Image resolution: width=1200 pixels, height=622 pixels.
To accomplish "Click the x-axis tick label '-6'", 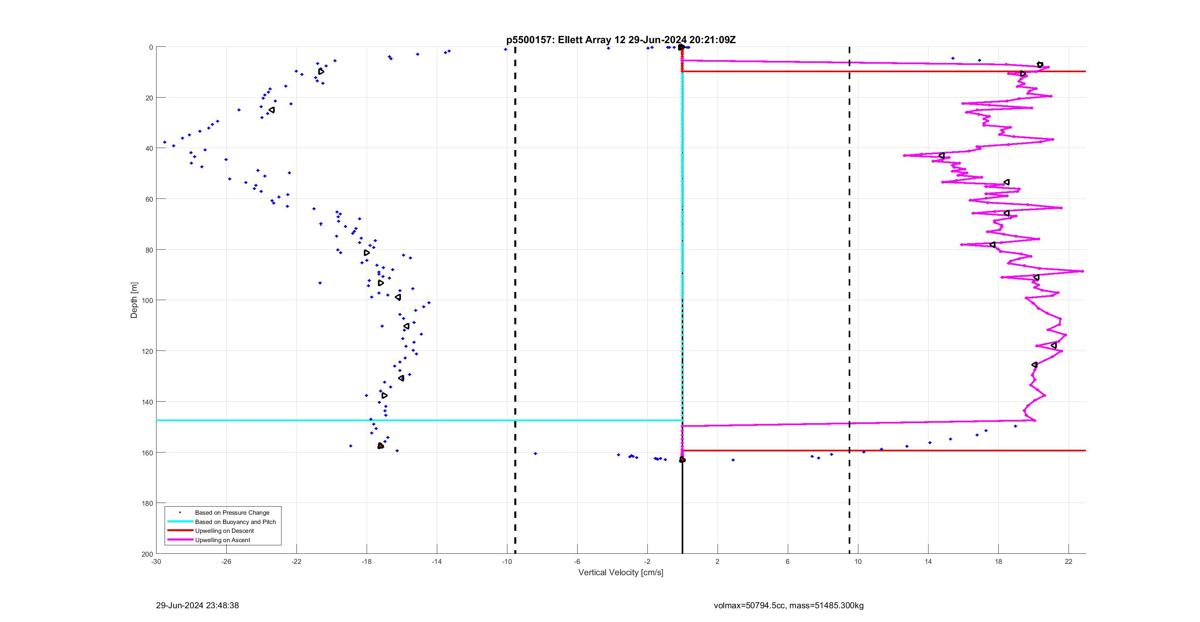I will pyautogui.click(x=577, y=562).
